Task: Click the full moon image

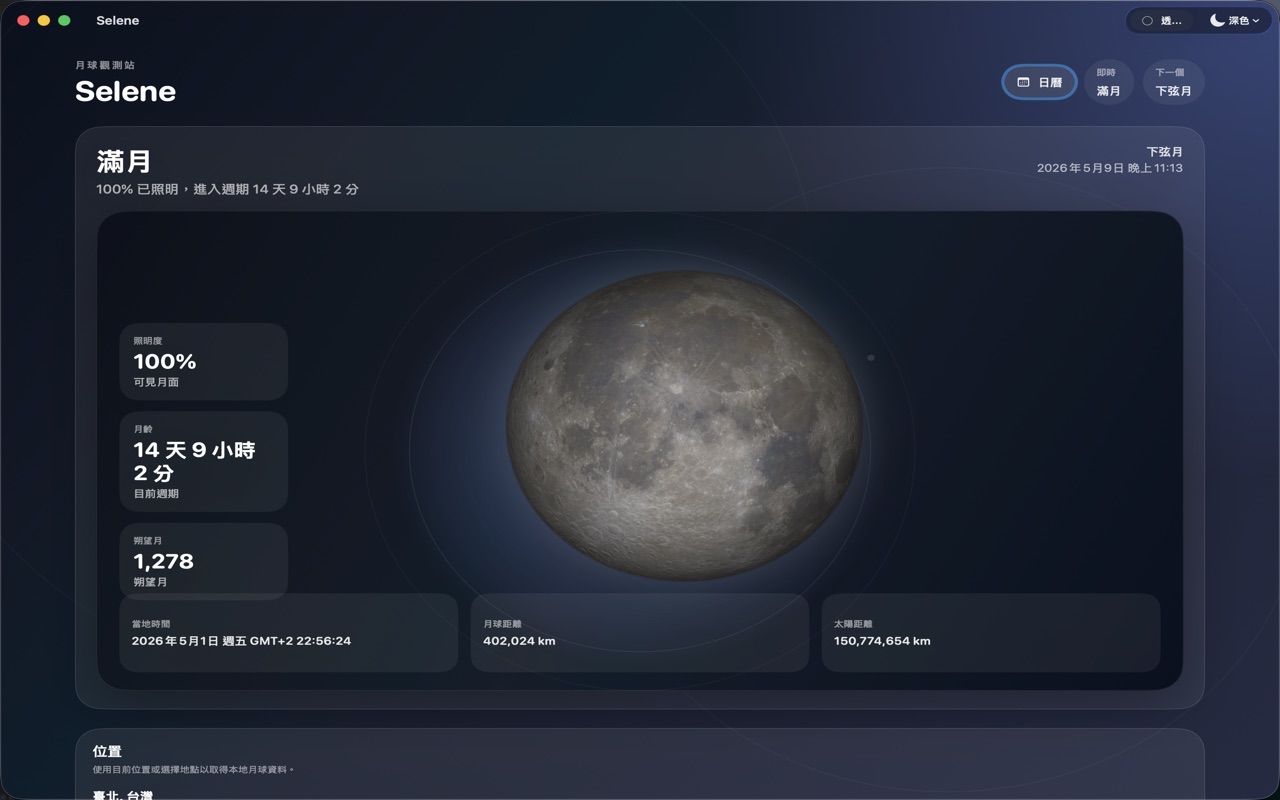Action: coord(685,425)
